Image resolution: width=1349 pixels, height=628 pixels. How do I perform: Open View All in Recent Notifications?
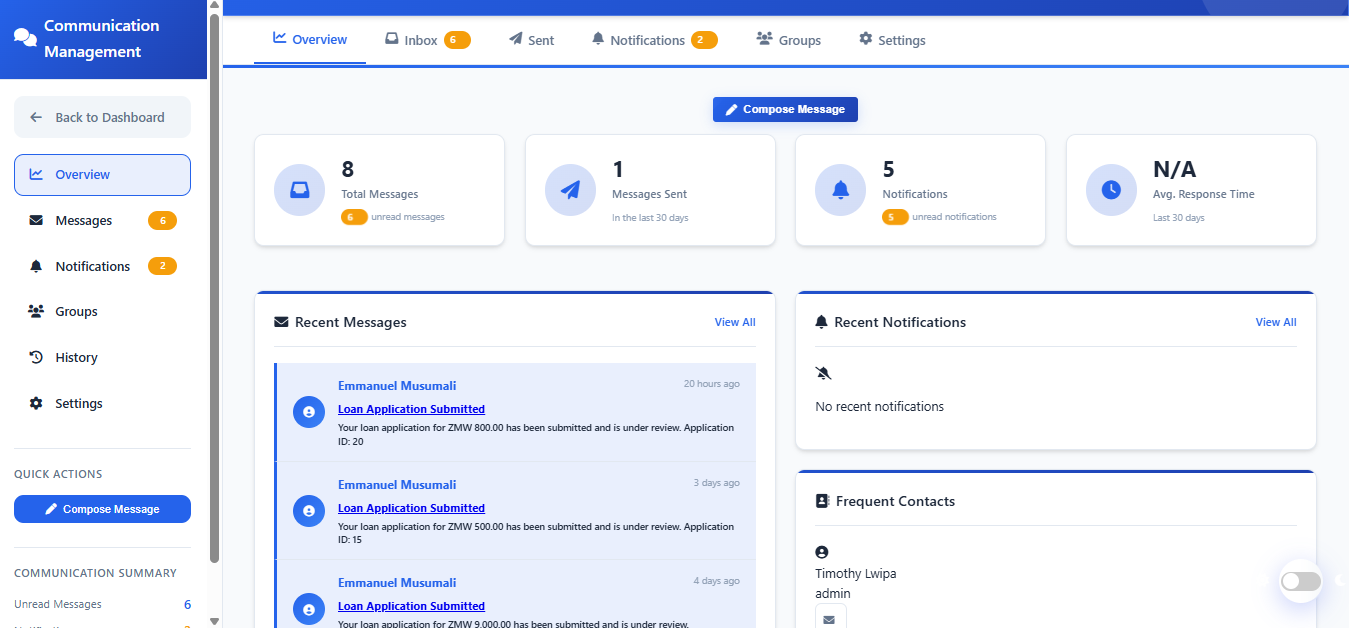pyautogui.click(x=1275, y=322)
